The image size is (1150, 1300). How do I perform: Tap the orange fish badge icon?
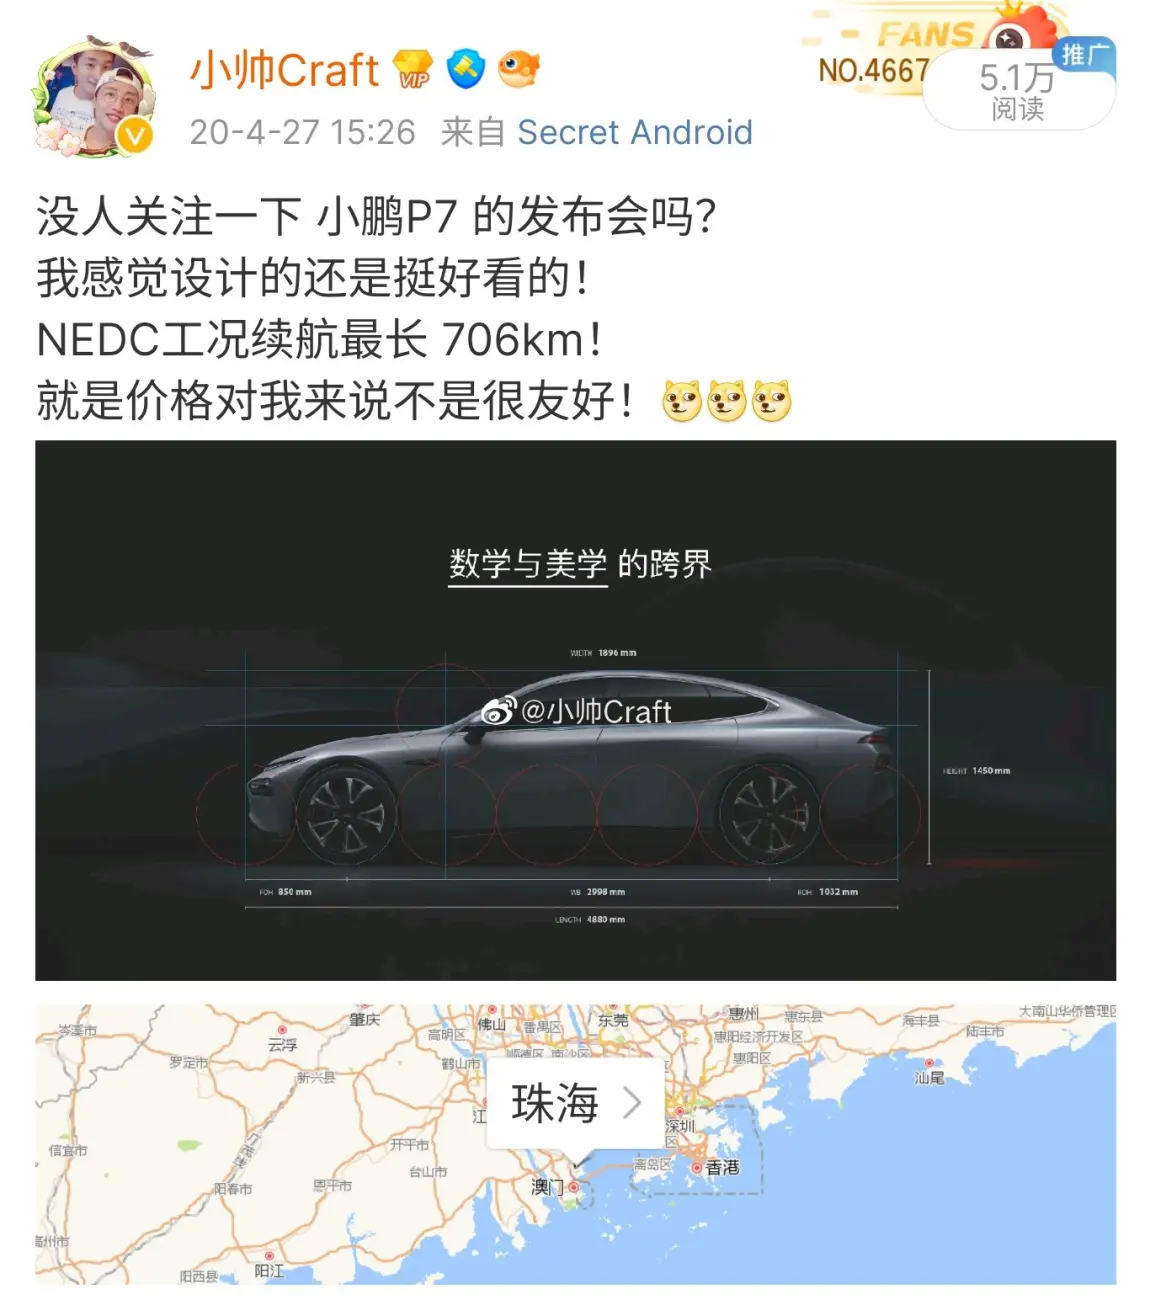(518, 69)
